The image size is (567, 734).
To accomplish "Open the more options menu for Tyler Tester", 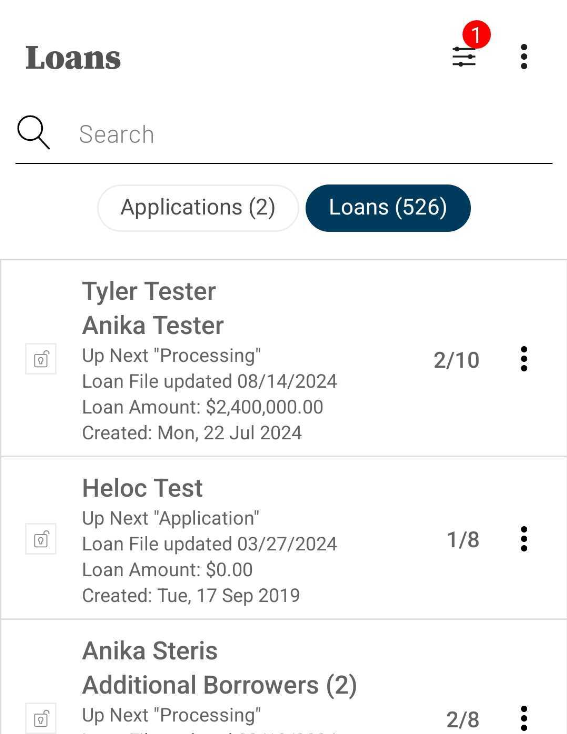I will click(524, 359).
